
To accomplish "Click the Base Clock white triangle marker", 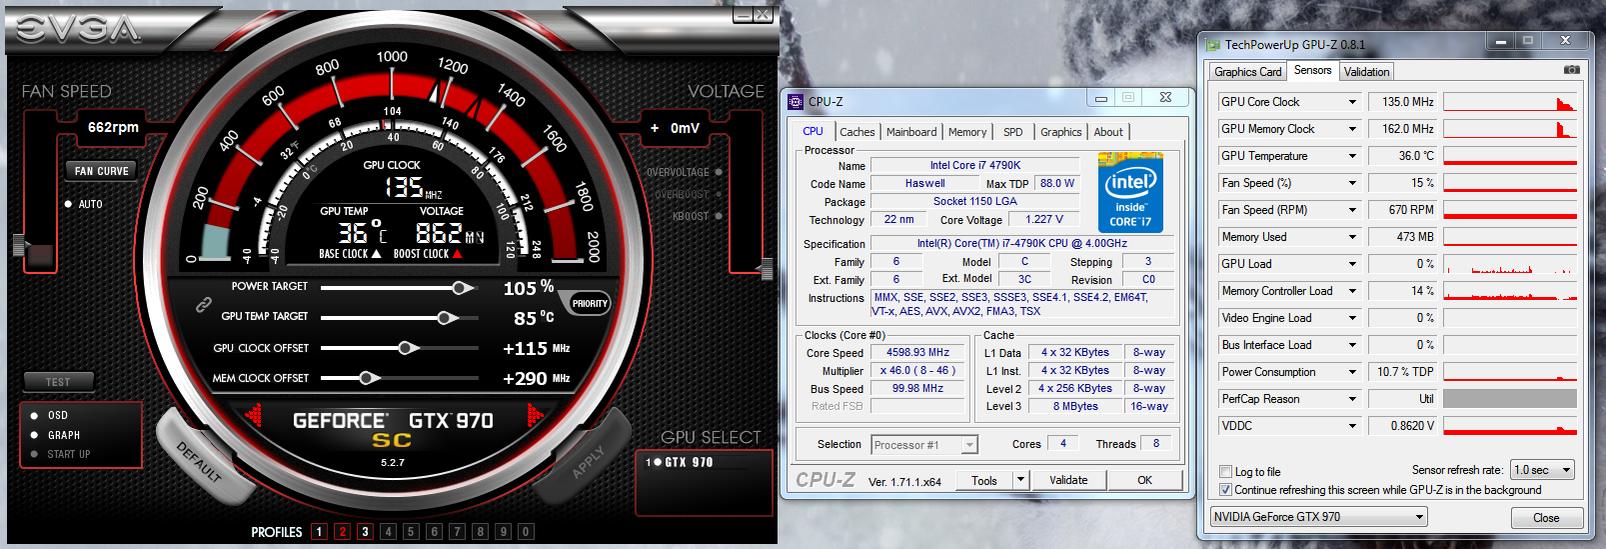I will (376, 254).
